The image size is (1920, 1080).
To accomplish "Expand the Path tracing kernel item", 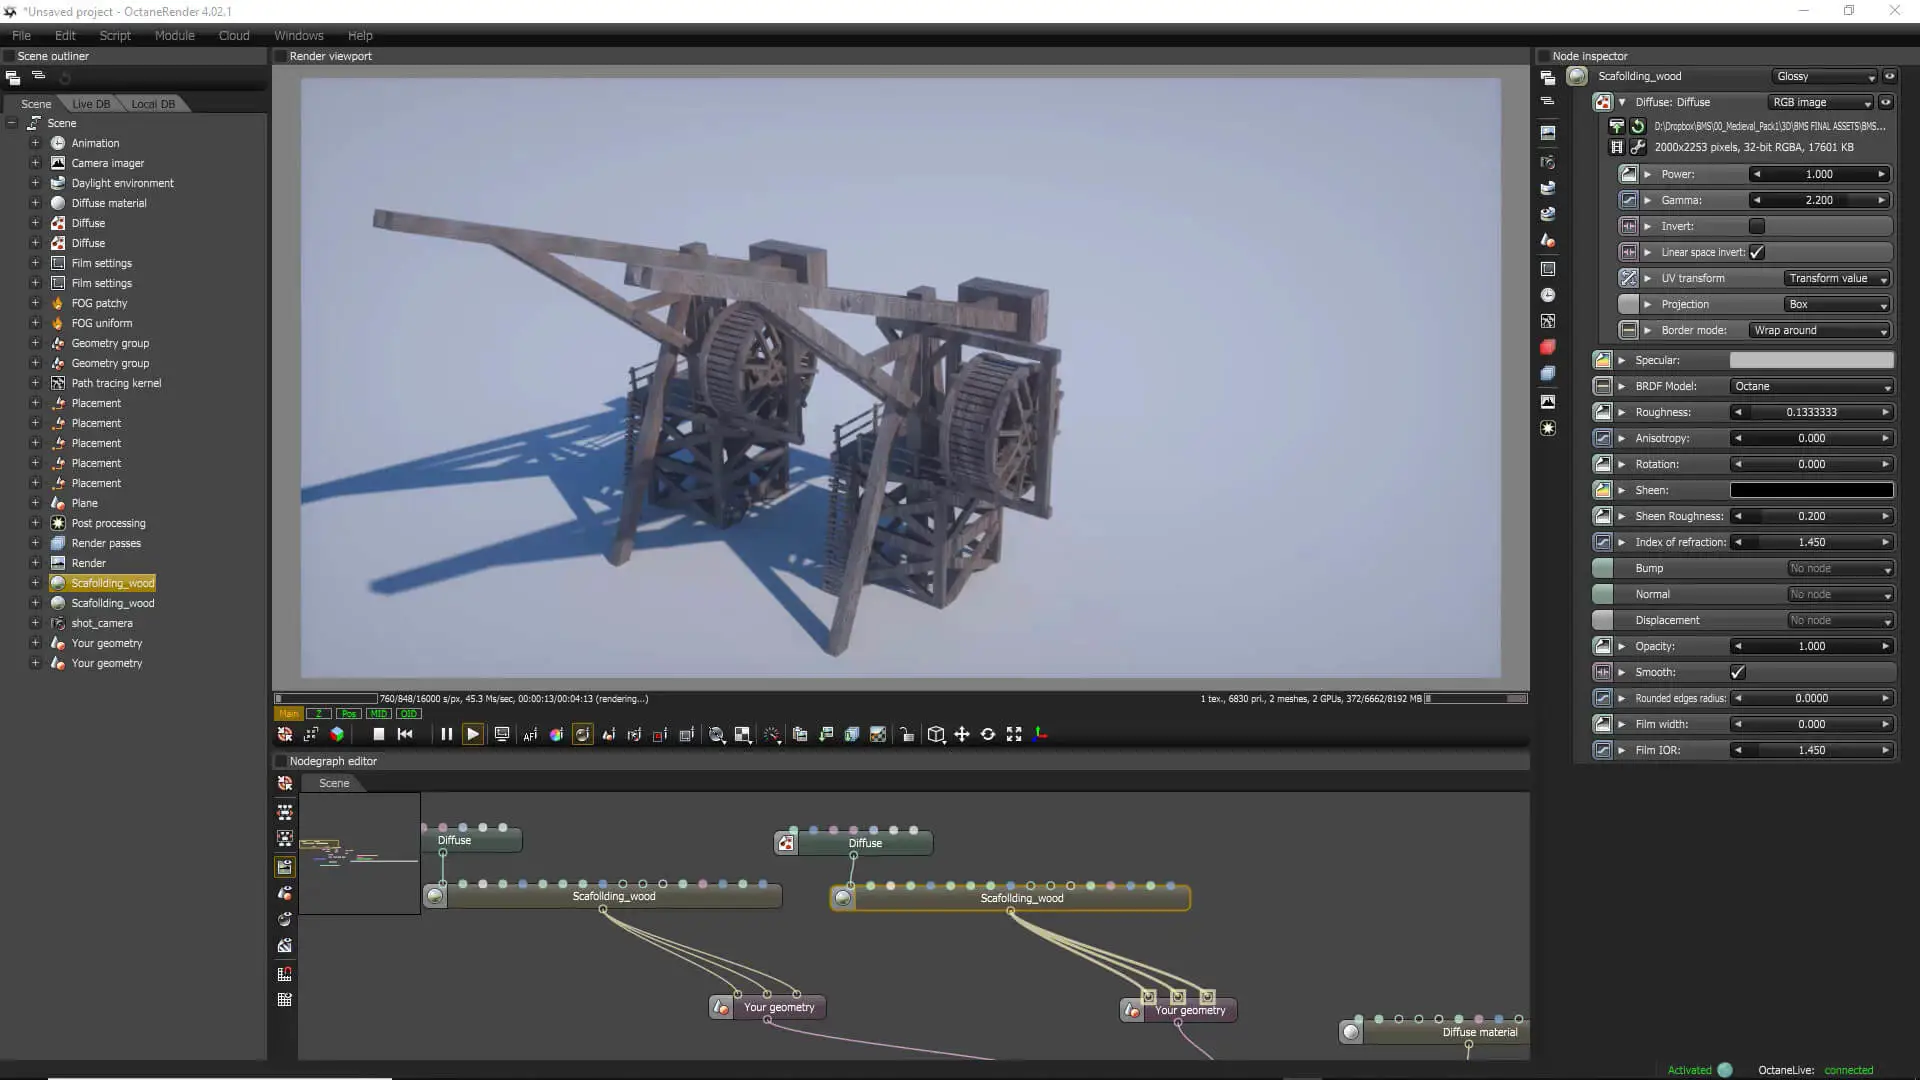I will pyautogui.click(x=35, y=383).
